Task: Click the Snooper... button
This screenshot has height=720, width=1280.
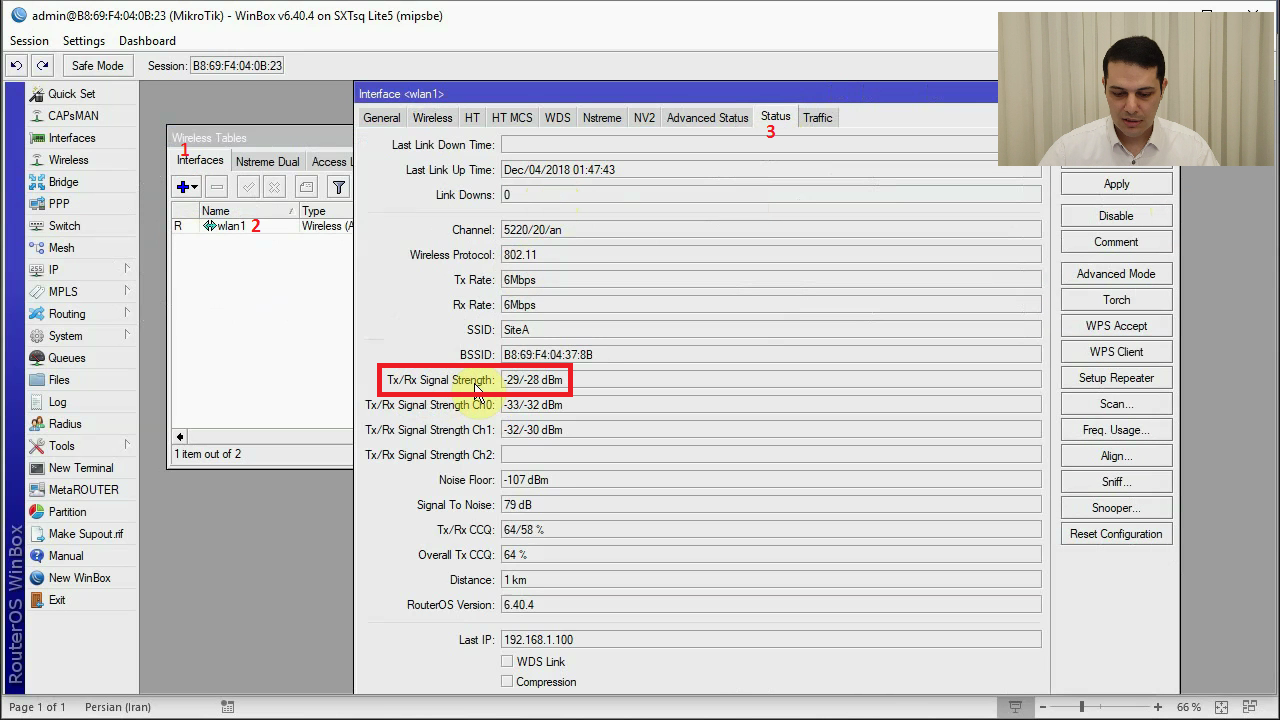Action: pyautogui.click(x=1116, y=508)
